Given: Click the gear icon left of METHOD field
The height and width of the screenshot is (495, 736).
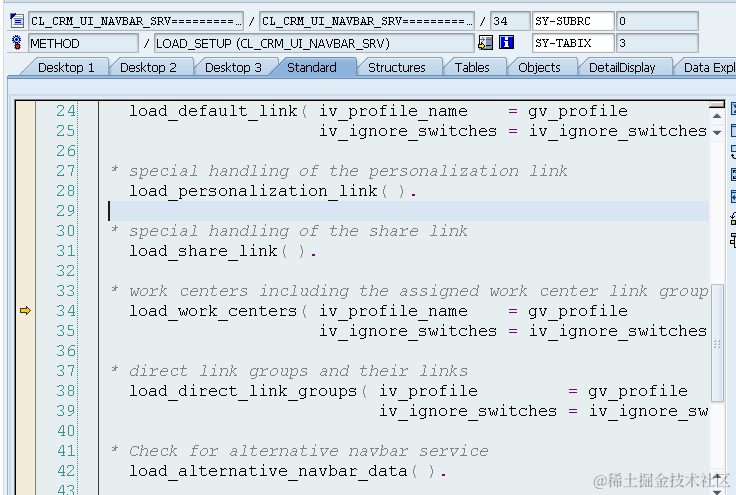Looking at the screenshot, I should point(17,43).
